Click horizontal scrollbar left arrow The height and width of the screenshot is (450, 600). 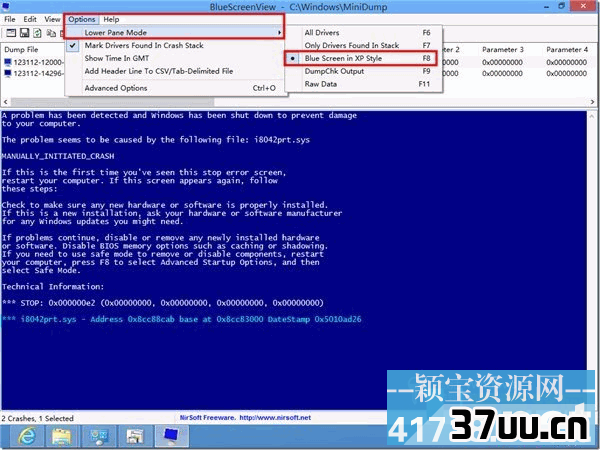pyautogui.click(x=5, y=102)
